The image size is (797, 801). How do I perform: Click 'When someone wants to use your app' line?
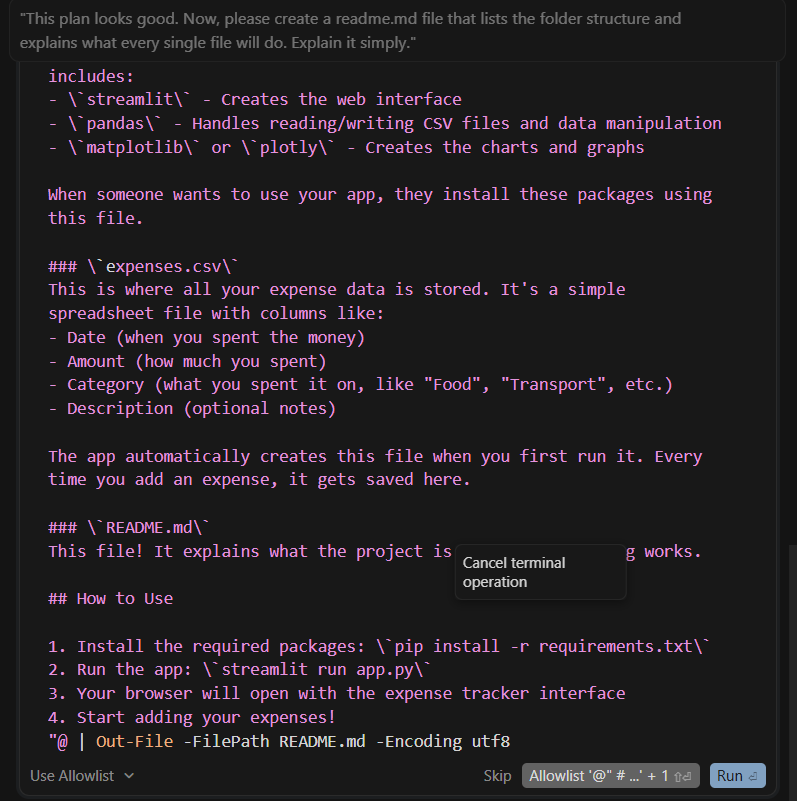380,194
